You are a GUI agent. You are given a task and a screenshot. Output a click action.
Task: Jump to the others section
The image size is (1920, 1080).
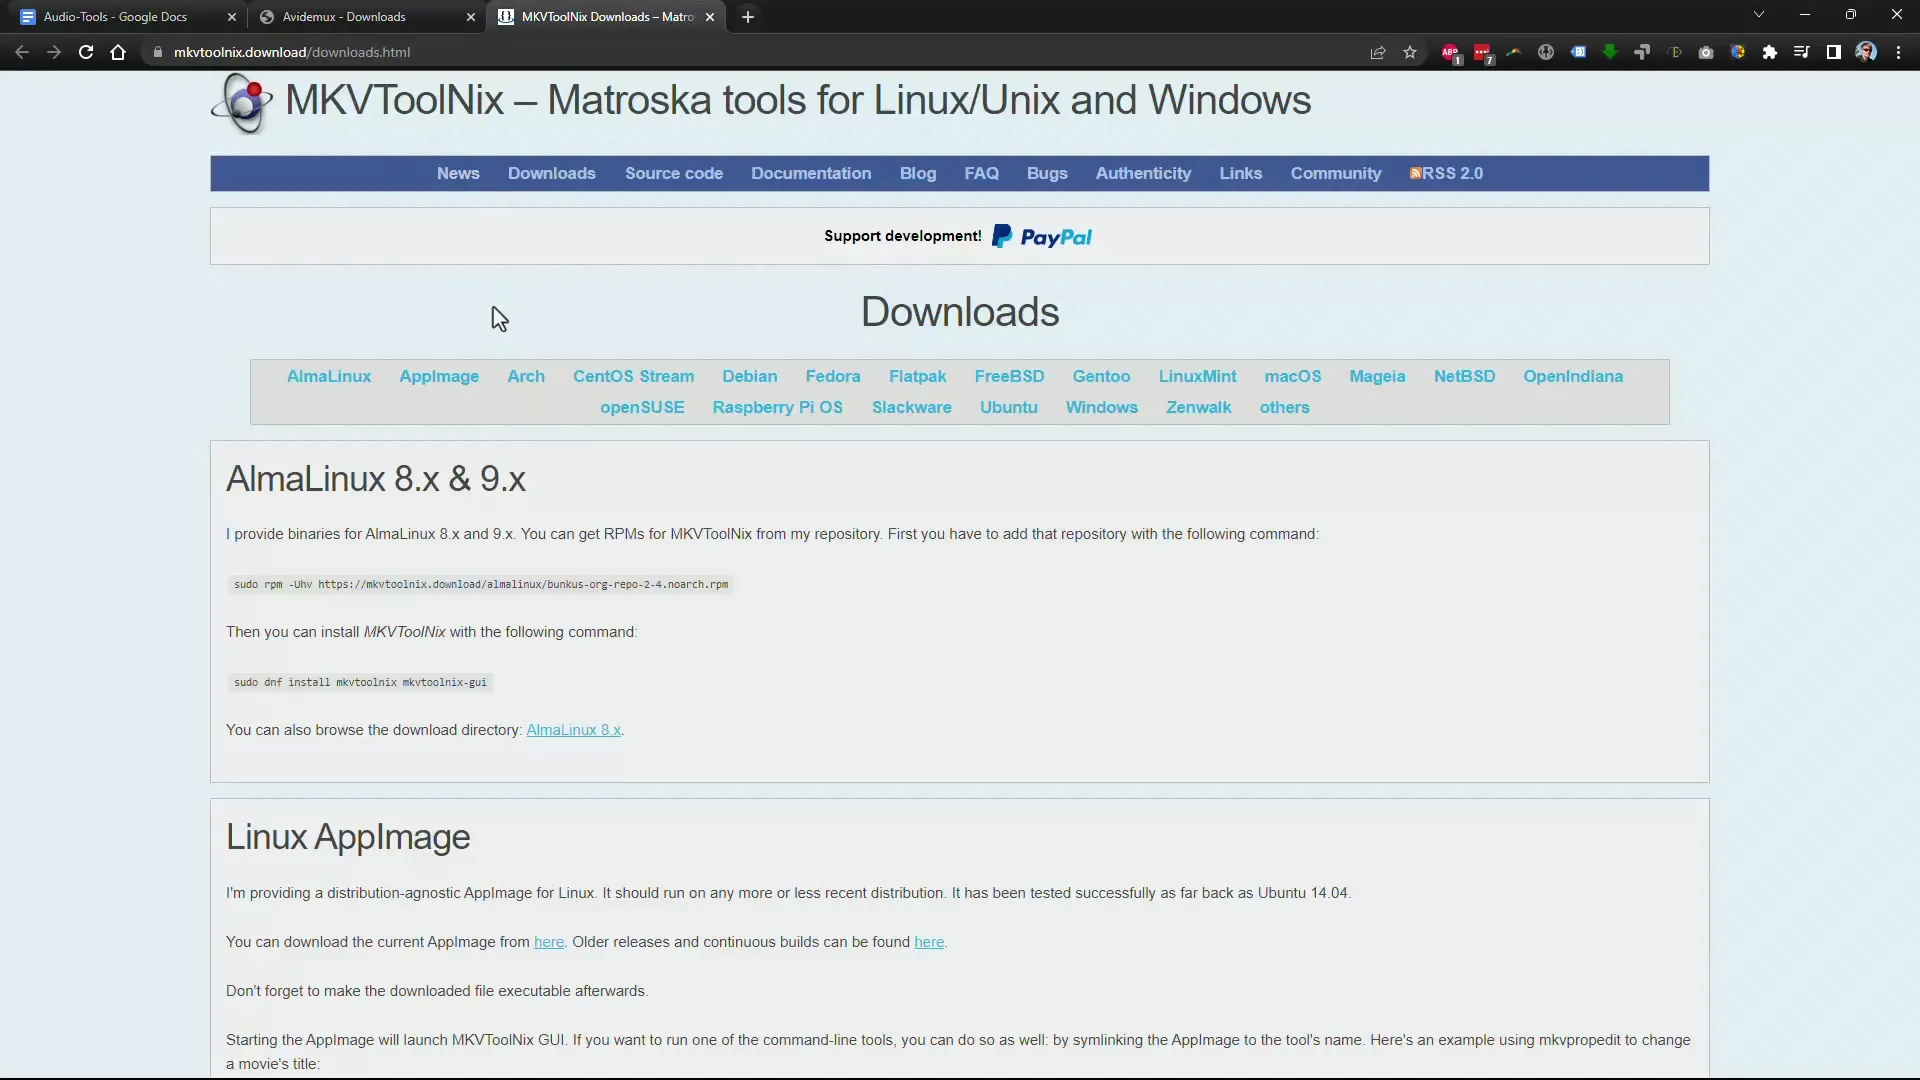coord(1284,407)
